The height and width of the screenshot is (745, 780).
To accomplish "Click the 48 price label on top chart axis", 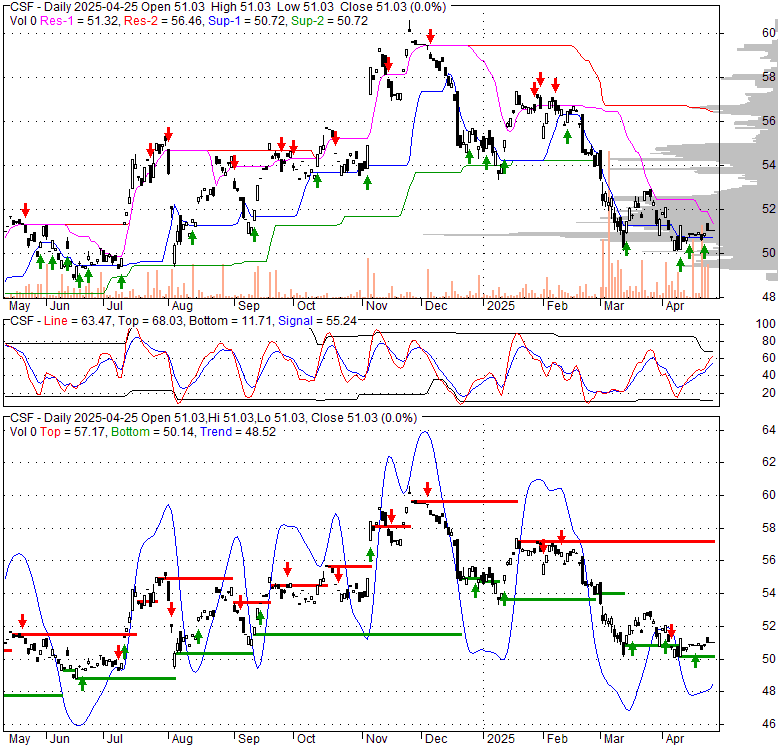I will pyautogui.click(x=769, y=297).
